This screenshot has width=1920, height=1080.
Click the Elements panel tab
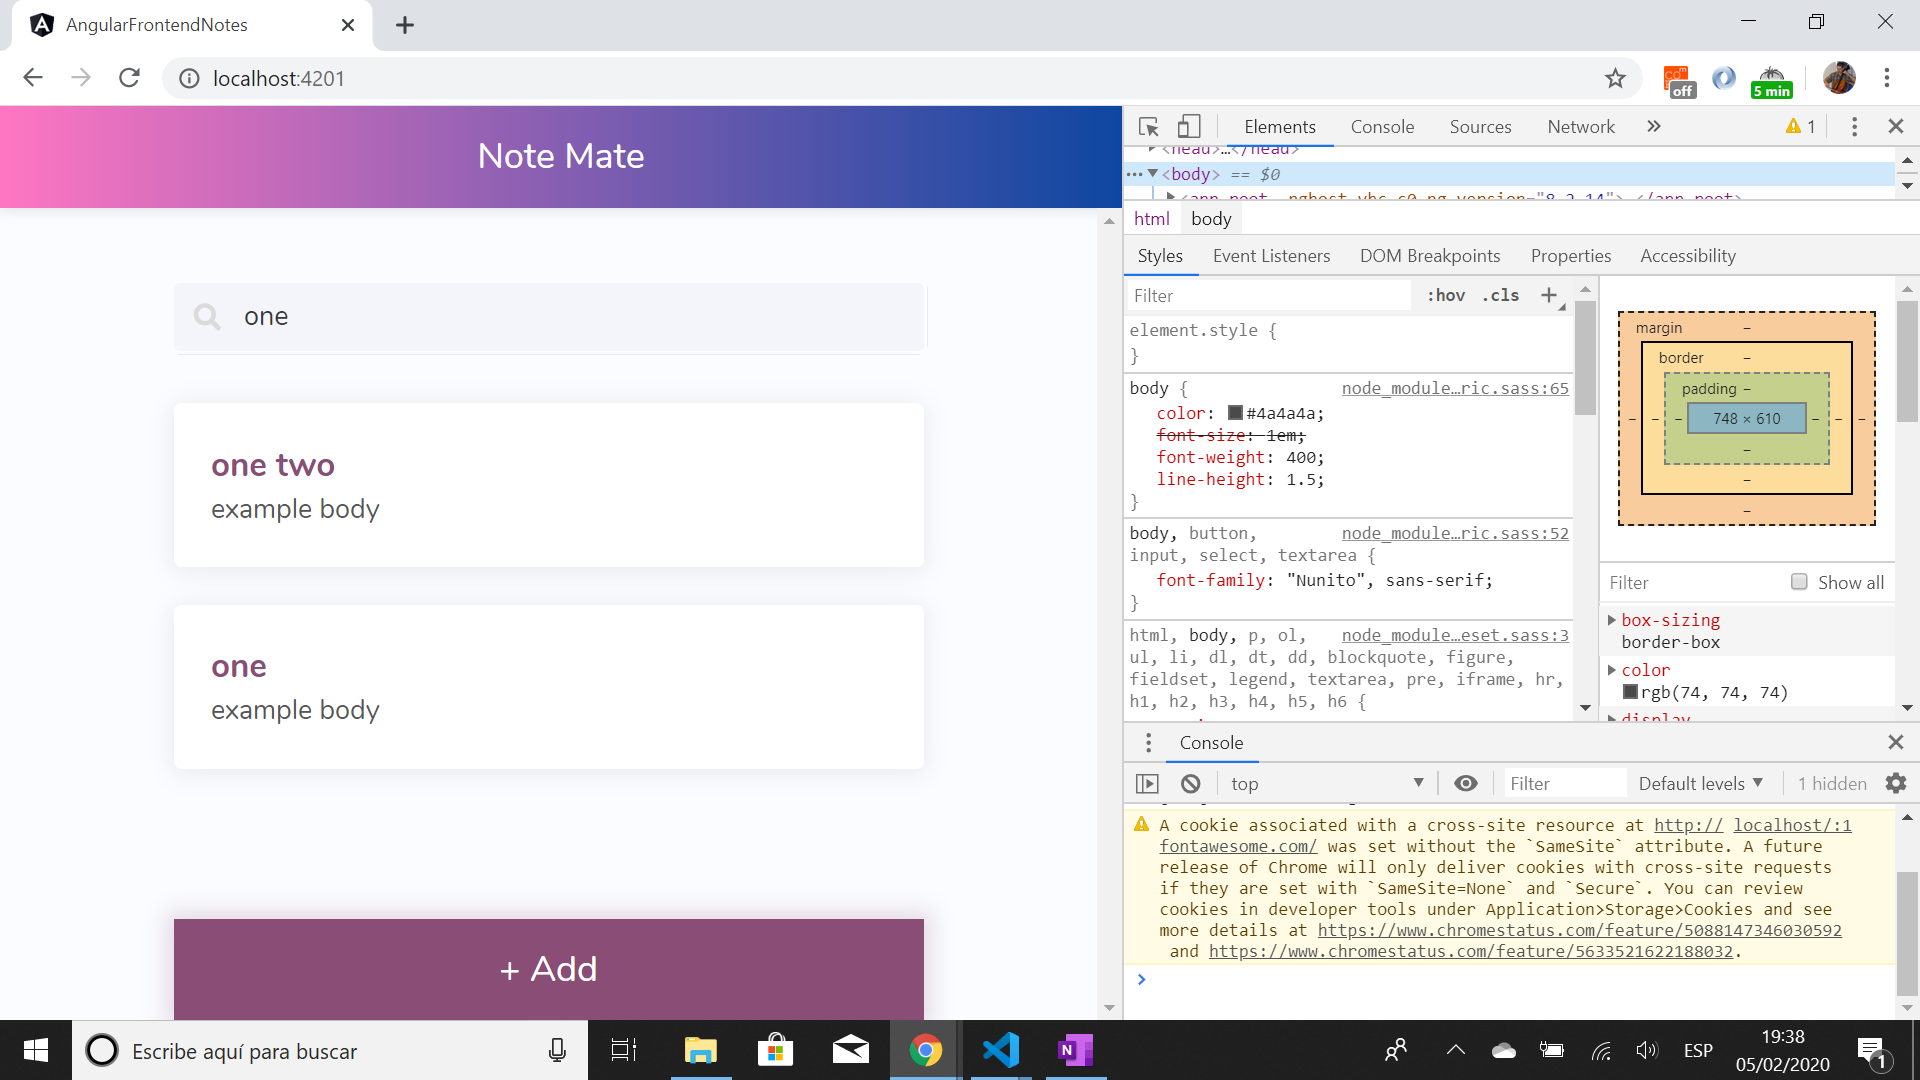pyautogui.click(x=1279, y=127)
